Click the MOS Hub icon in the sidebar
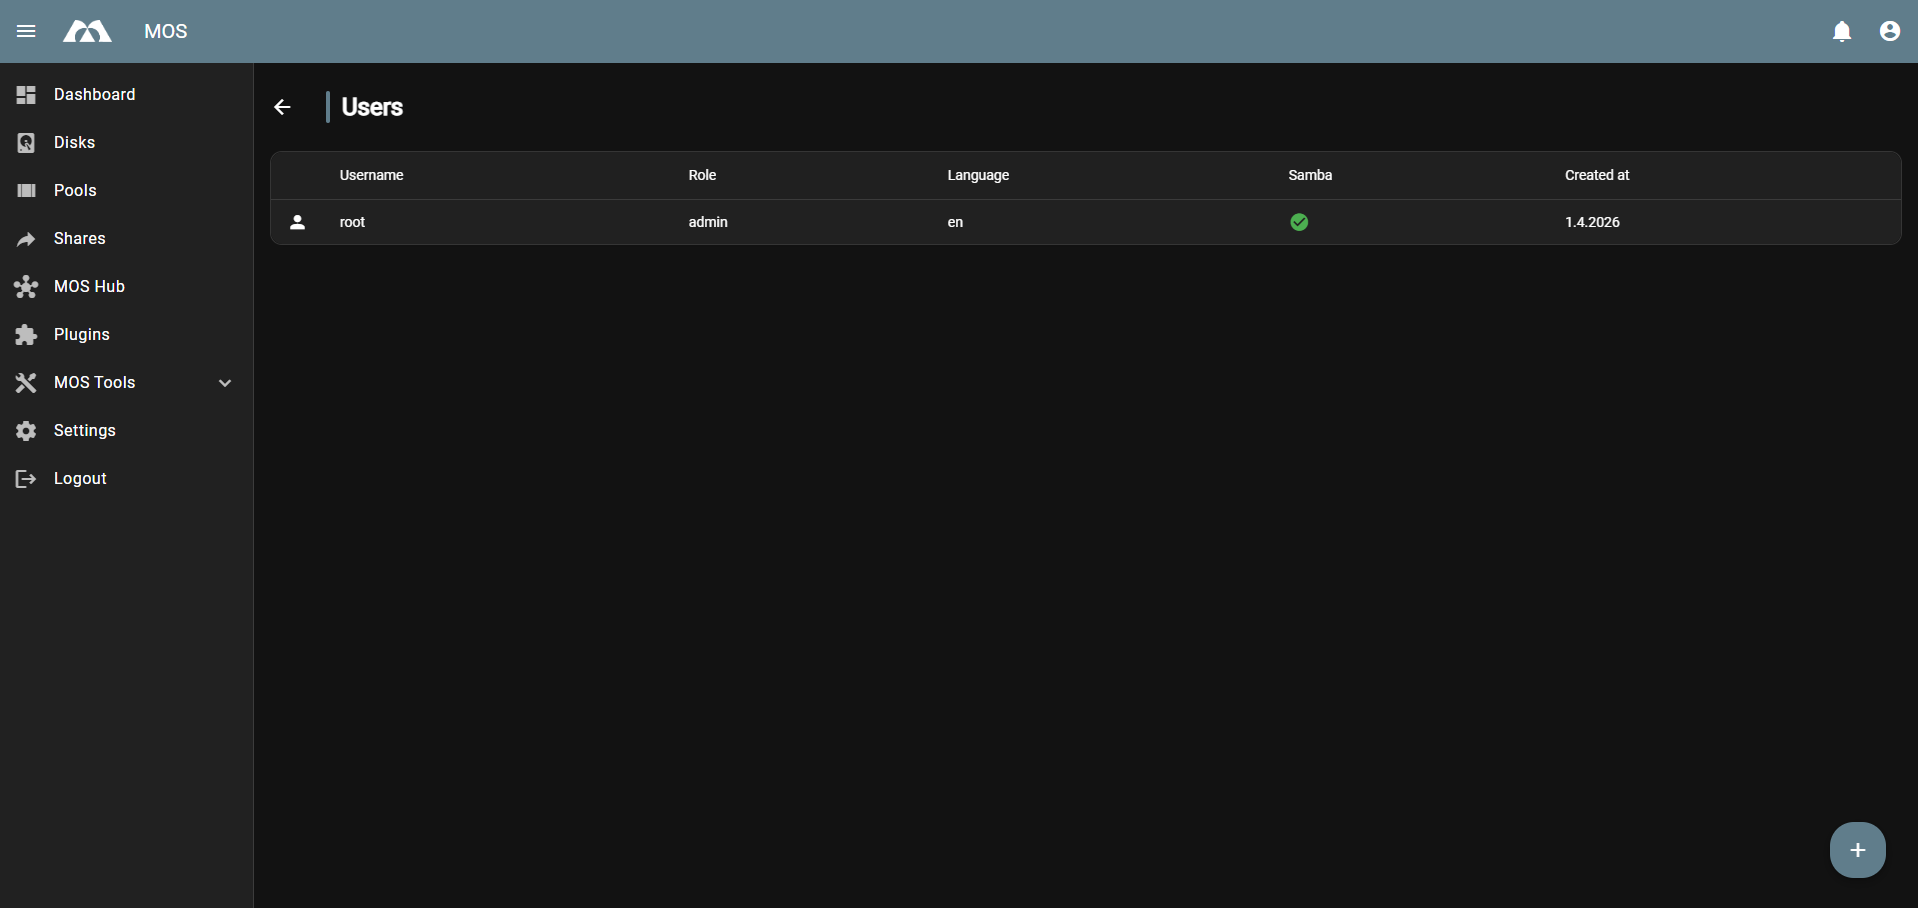 click(x=26, y=287)
